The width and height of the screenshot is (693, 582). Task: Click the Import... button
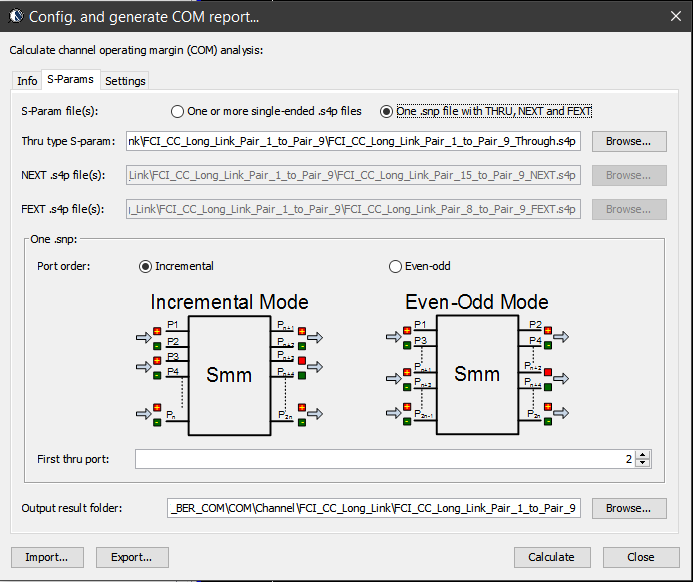coord(47,557)
